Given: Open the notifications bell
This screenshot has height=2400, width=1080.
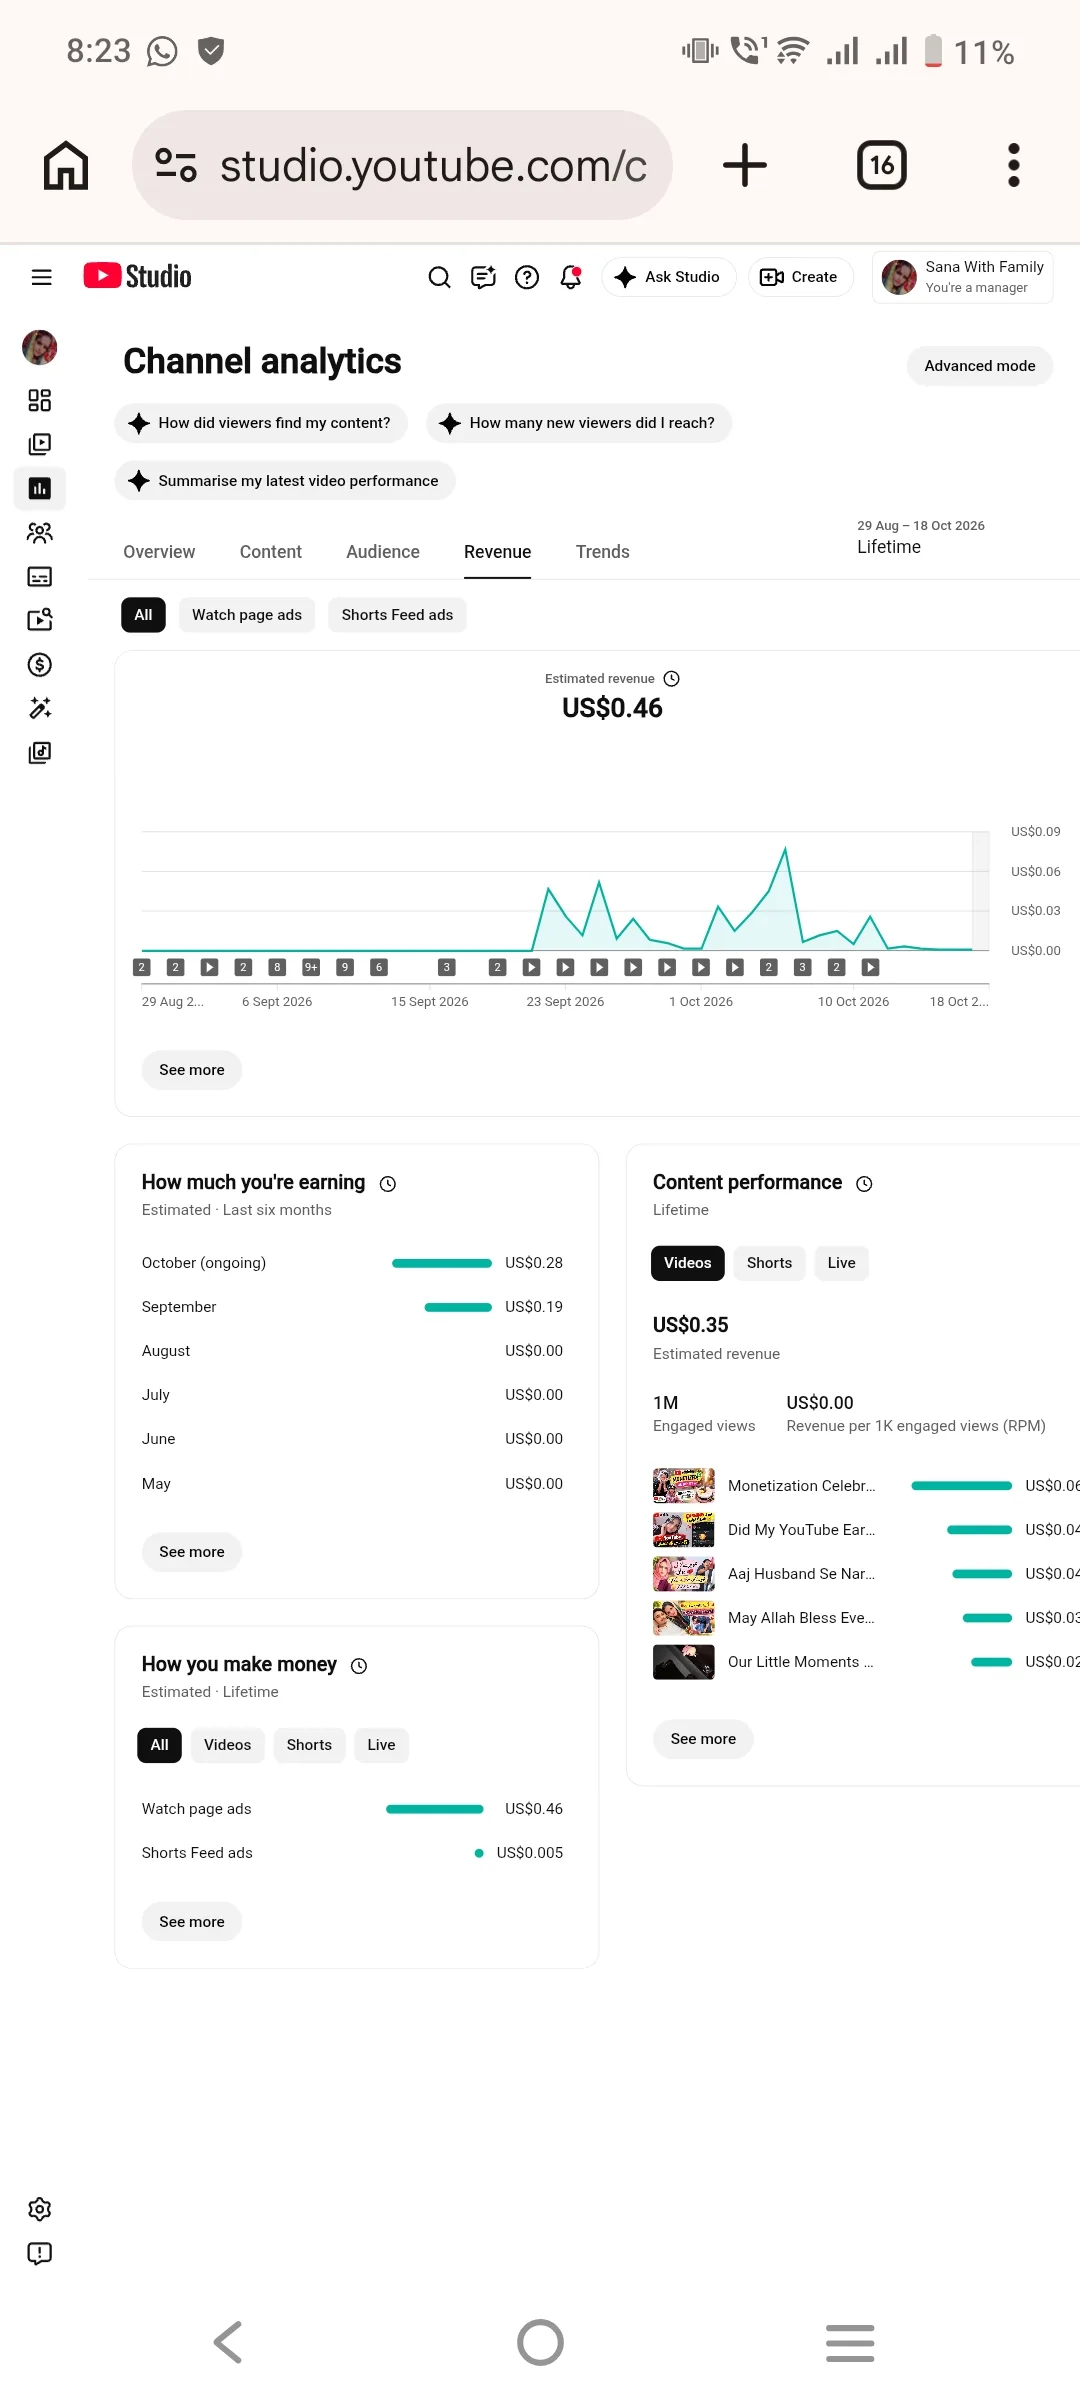Looking at the screenshot, I should coord(571,277).
